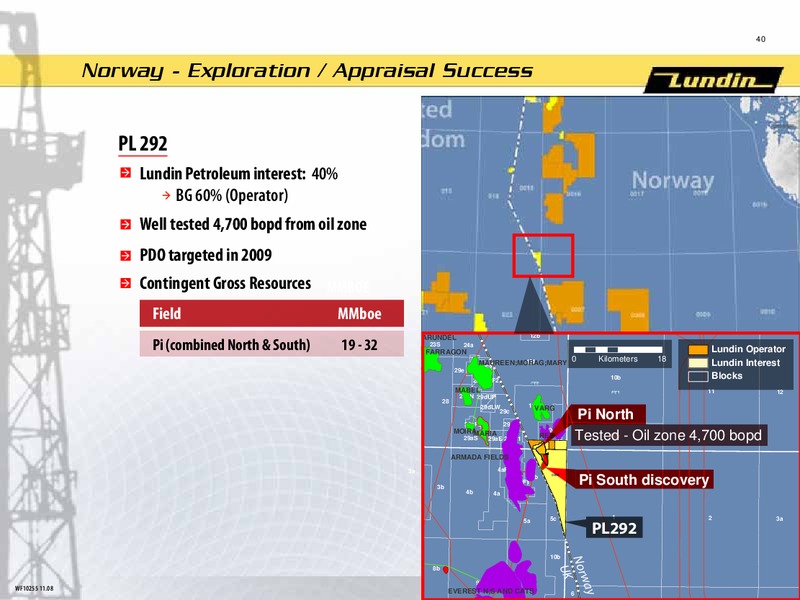800x600 pixels.
Task: Click the red arrow bullet beside 'Lundin Petroleum interest: 40%'
Action: tap(126, 173)
